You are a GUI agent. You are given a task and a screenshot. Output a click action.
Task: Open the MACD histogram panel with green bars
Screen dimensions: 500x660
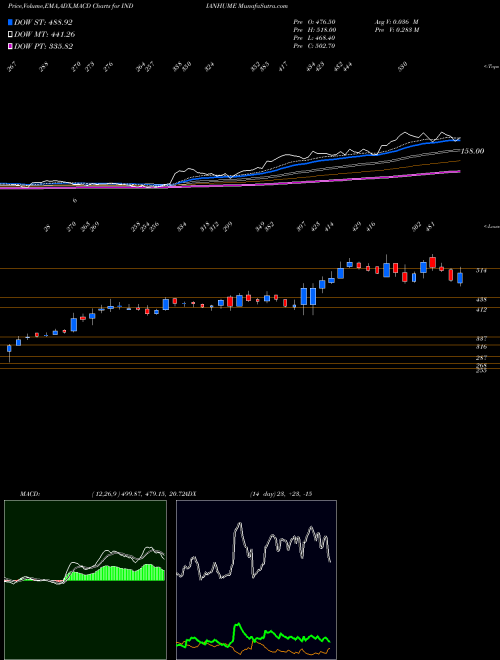click(85, 580)
